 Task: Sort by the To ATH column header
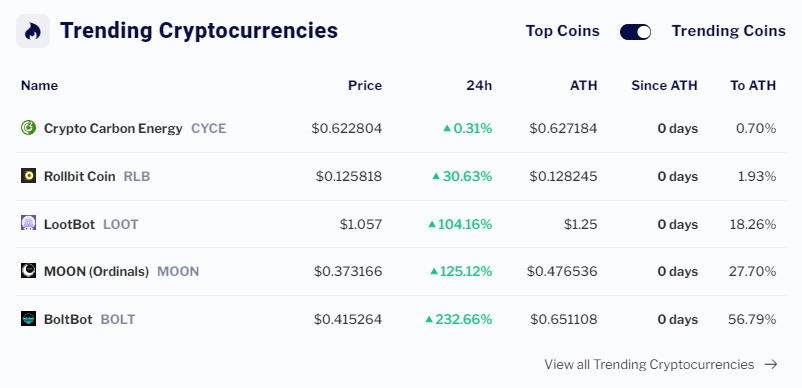(753, 85)
